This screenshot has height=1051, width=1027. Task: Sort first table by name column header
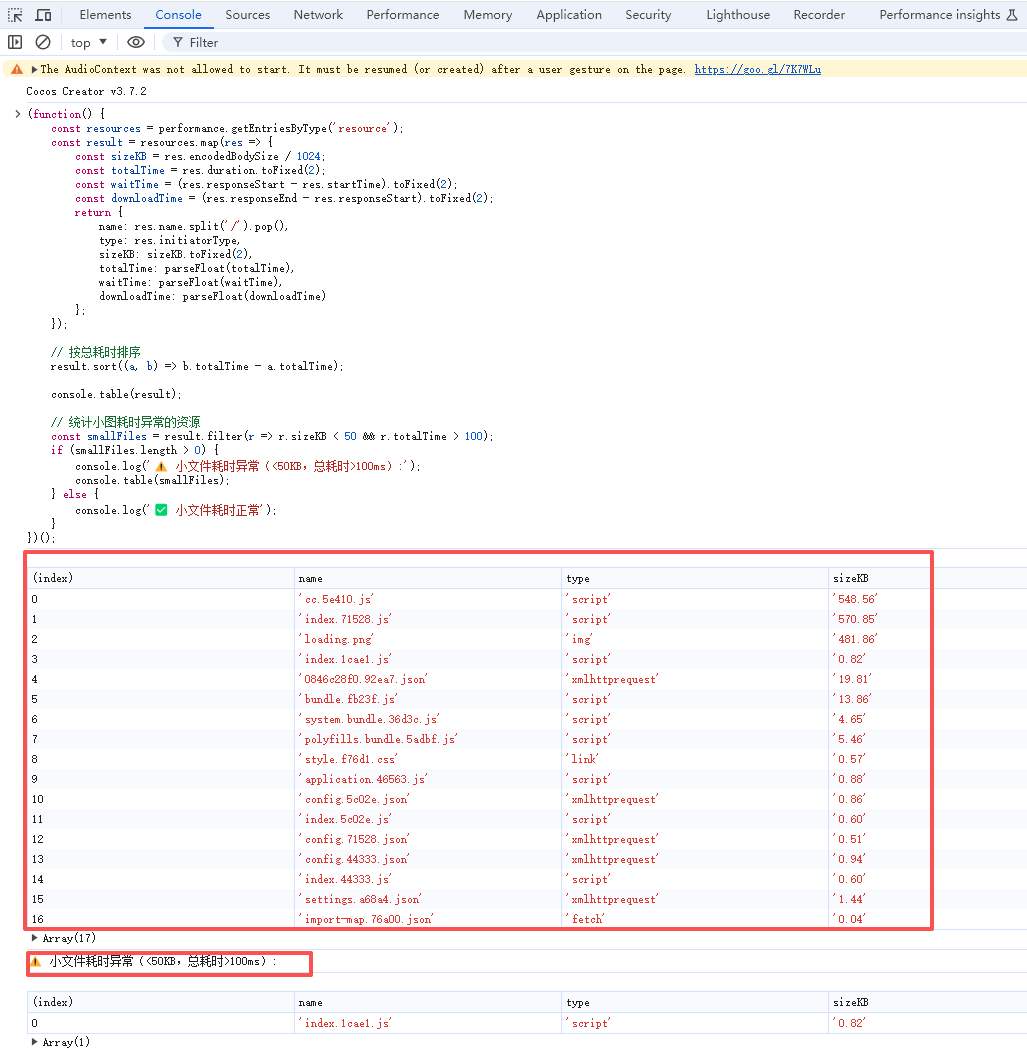[311, 578]
